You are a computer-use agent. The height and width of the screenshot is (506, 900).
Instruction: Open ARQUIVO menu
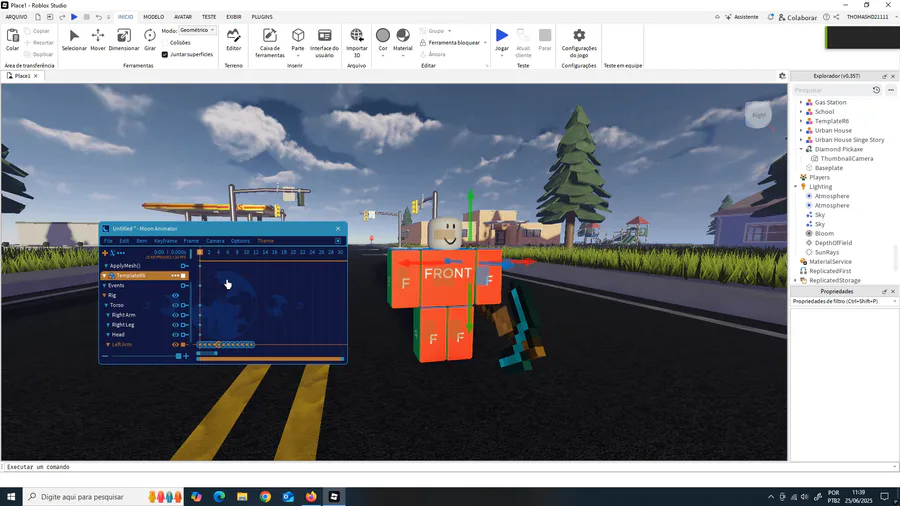pyautogui.click(x=17, y=17)
